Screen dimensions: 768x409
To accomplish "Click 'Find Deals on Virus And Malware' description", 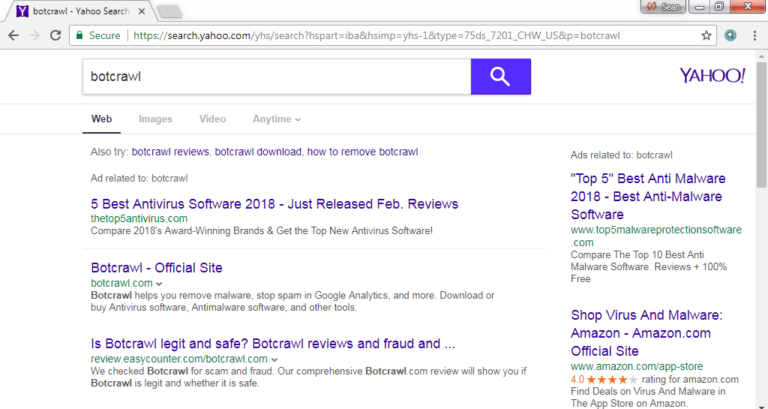I will pyautogui.click(x=648, y=397).
